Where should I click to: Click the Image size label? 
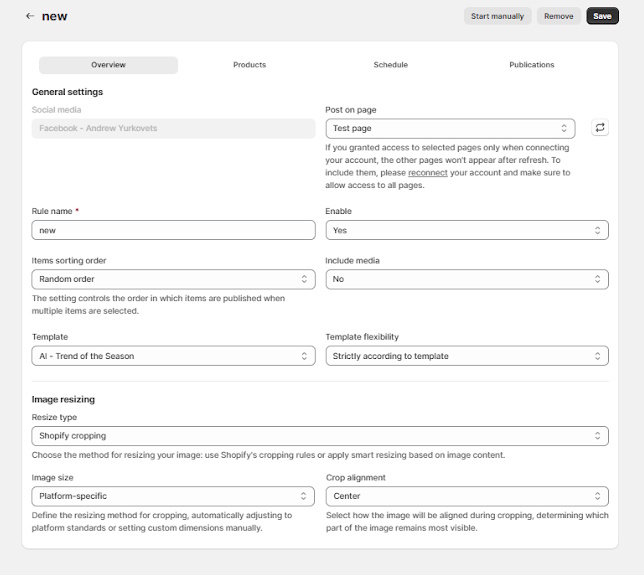click(53, 478)
